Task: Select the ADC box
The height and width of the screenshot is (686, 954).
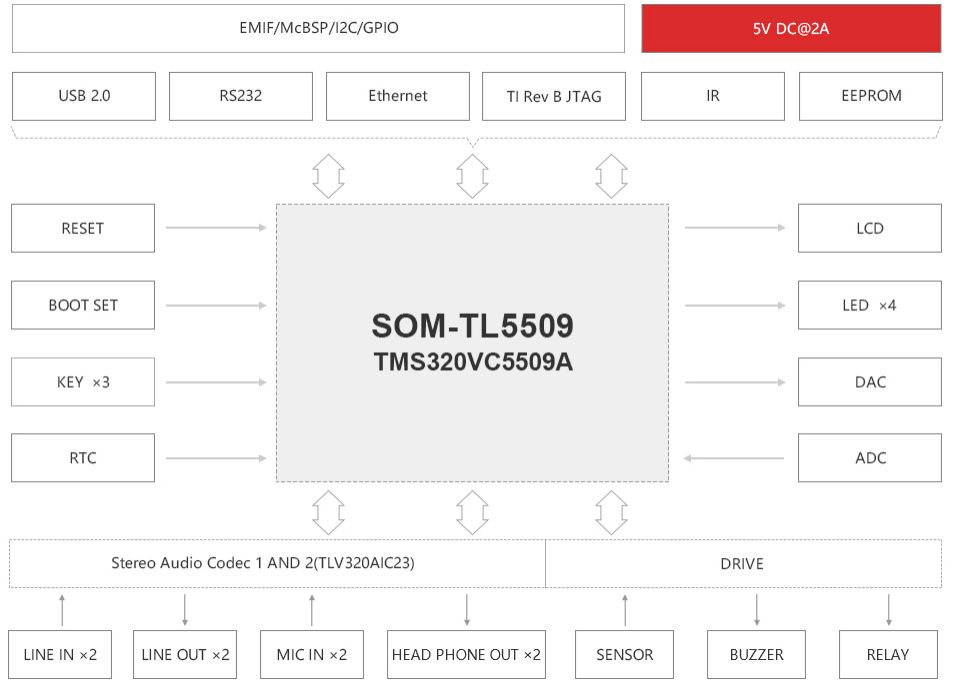Action: 870,458
